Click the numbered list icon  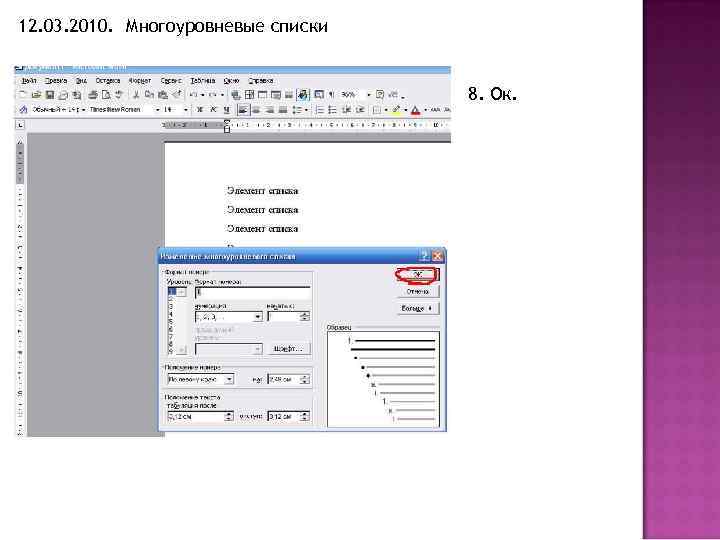pyautogui.click(x=320, y=110)
